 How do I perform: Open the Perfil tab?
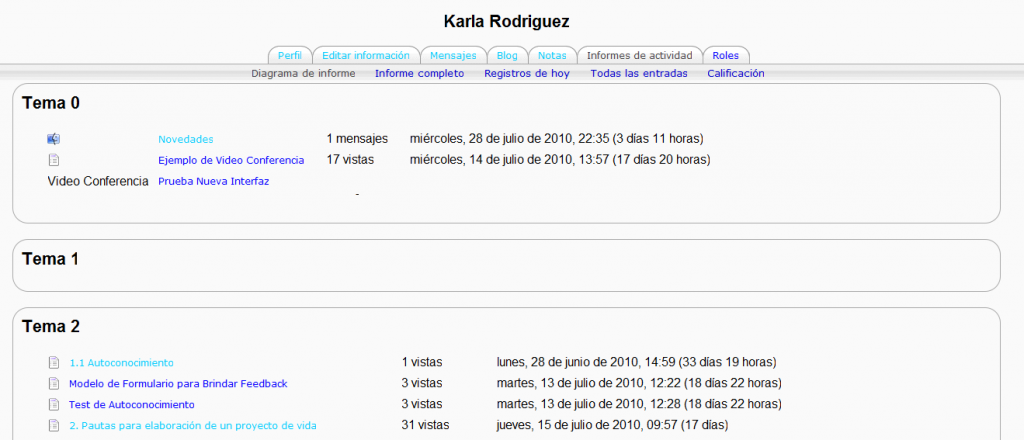(289, 56)
